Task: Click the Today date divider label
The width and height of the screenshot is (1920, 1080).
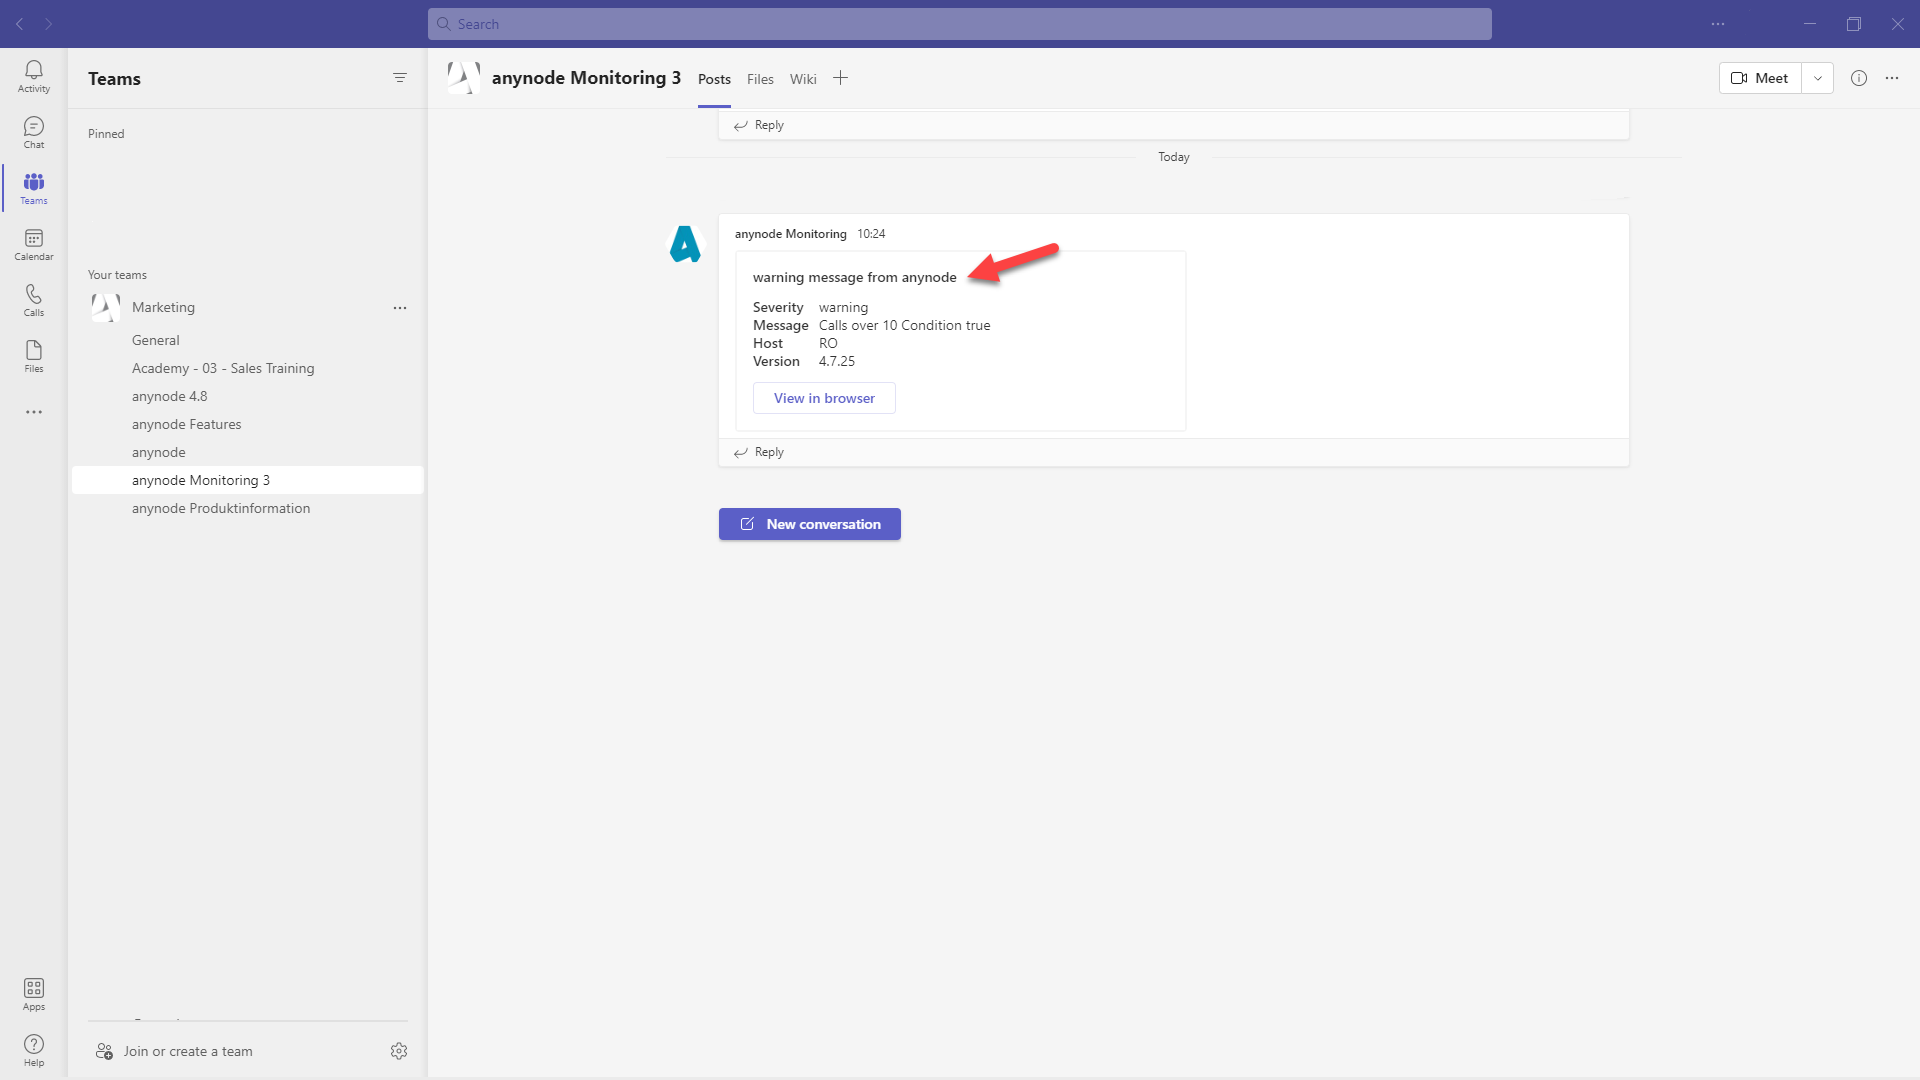Action: click(1174, 157)
